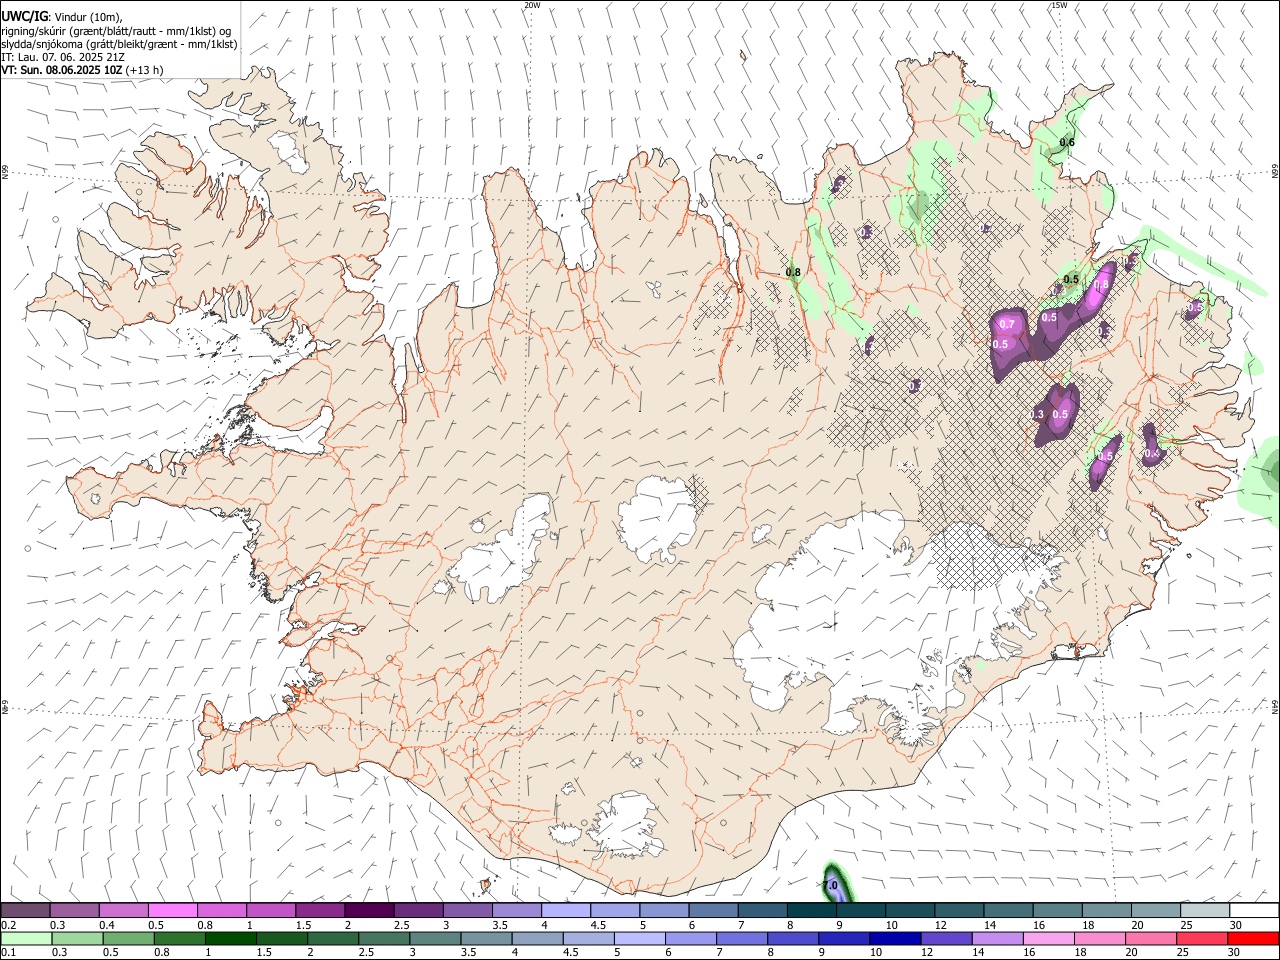This screenshot has height=960, width=1280.
Task: Select the white snow legend swatch at 30
Action: pos(1254,911)
